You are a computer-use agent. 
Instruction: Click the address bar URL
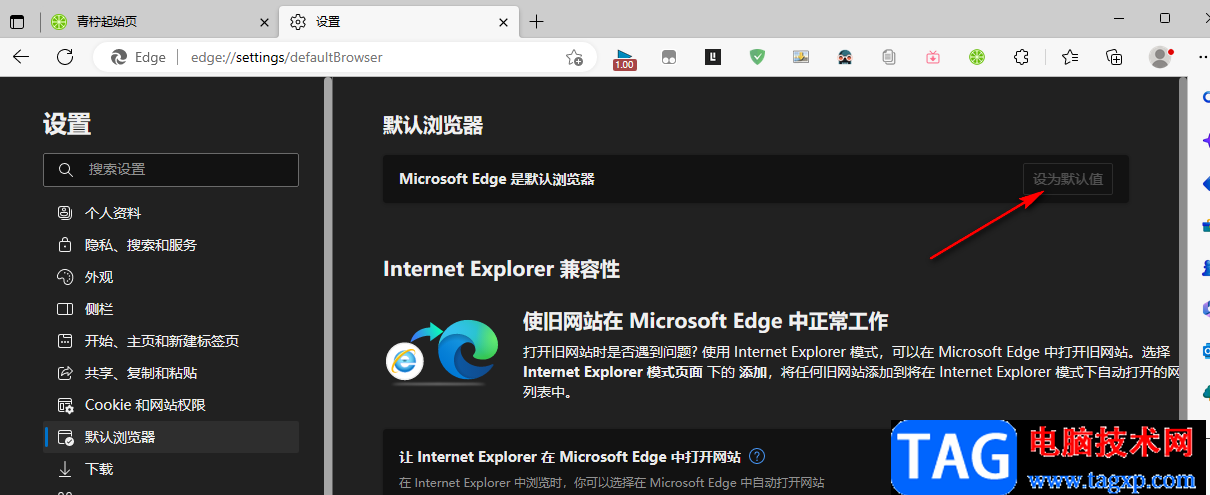[287, 58]
